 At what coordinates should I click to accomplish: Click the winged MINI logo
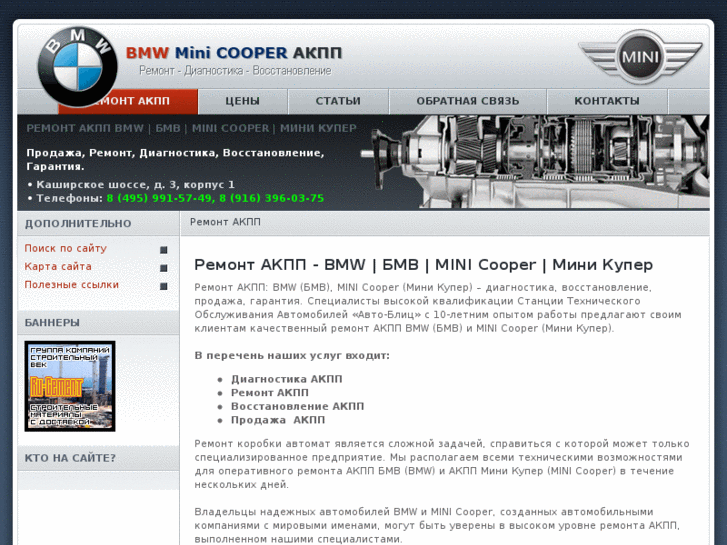coord(640,57)
